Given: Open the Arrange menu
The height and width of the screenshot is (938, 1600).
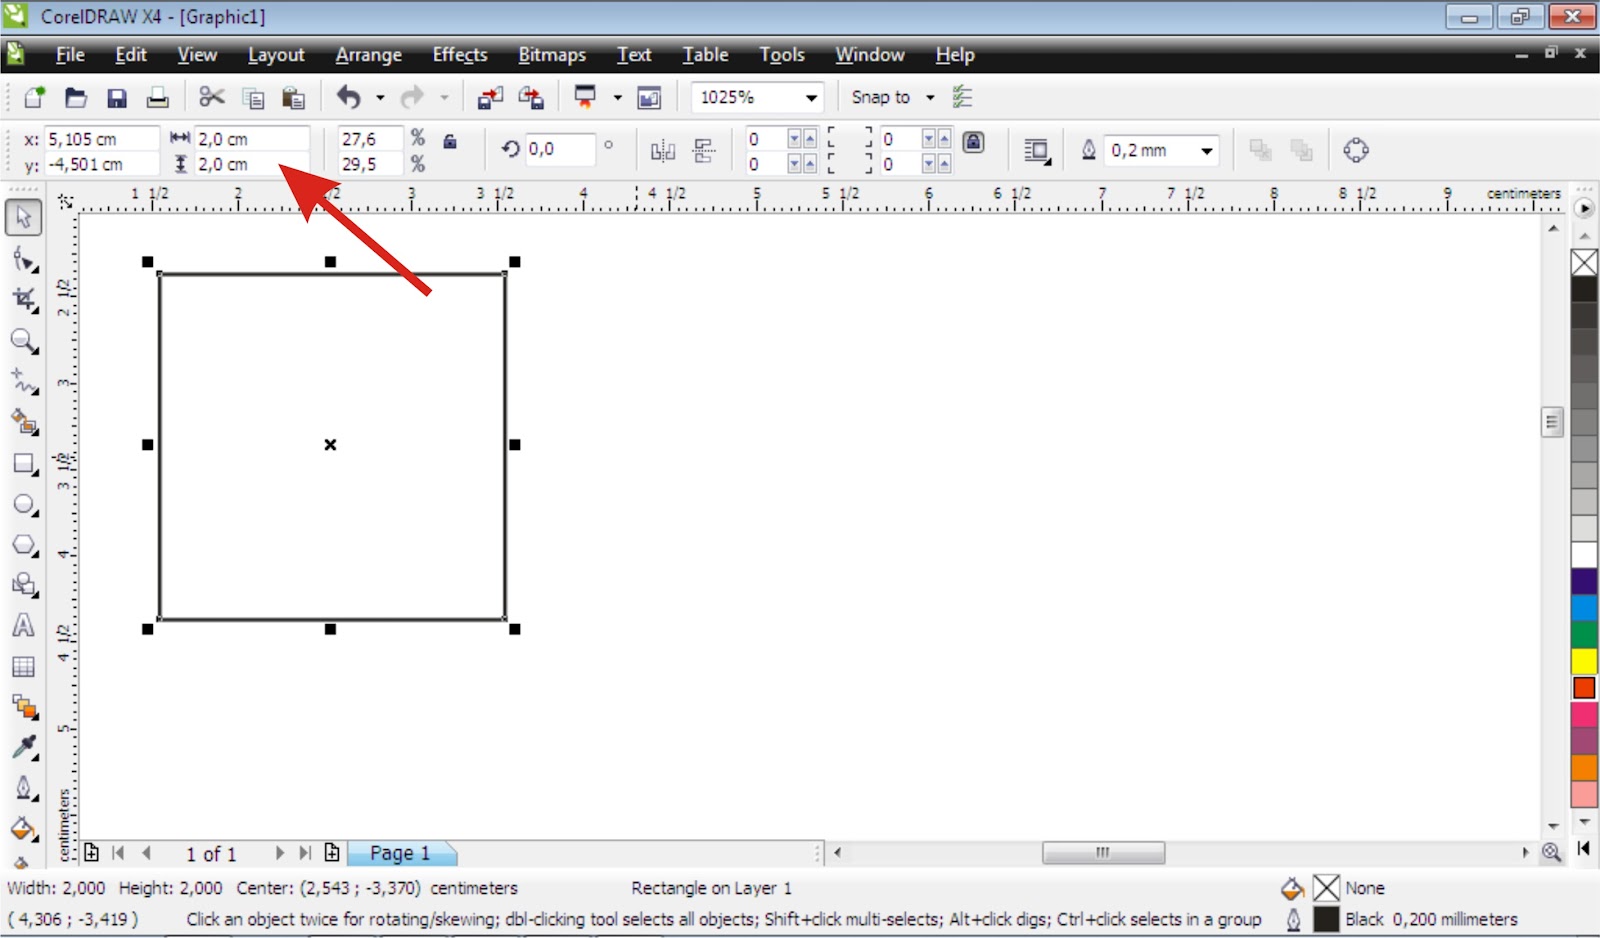Looking at the screenshot, I should [367, 55].
